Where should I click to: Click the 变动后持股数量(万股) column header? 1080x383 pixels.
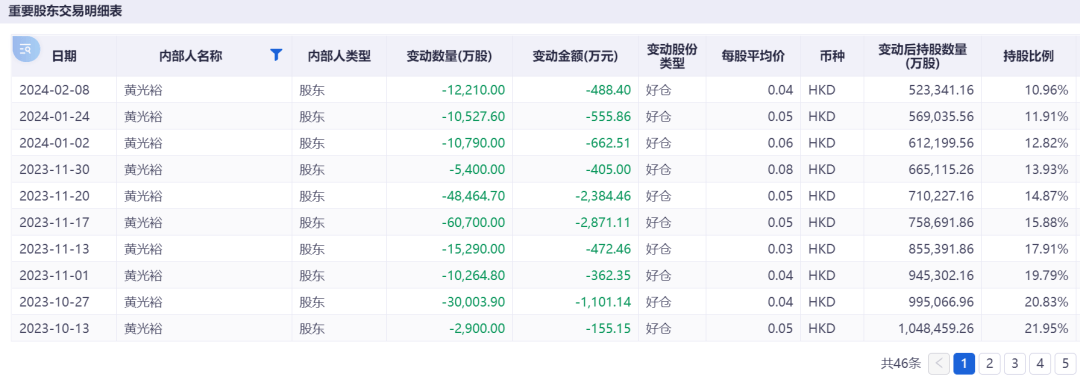point(923,56)
